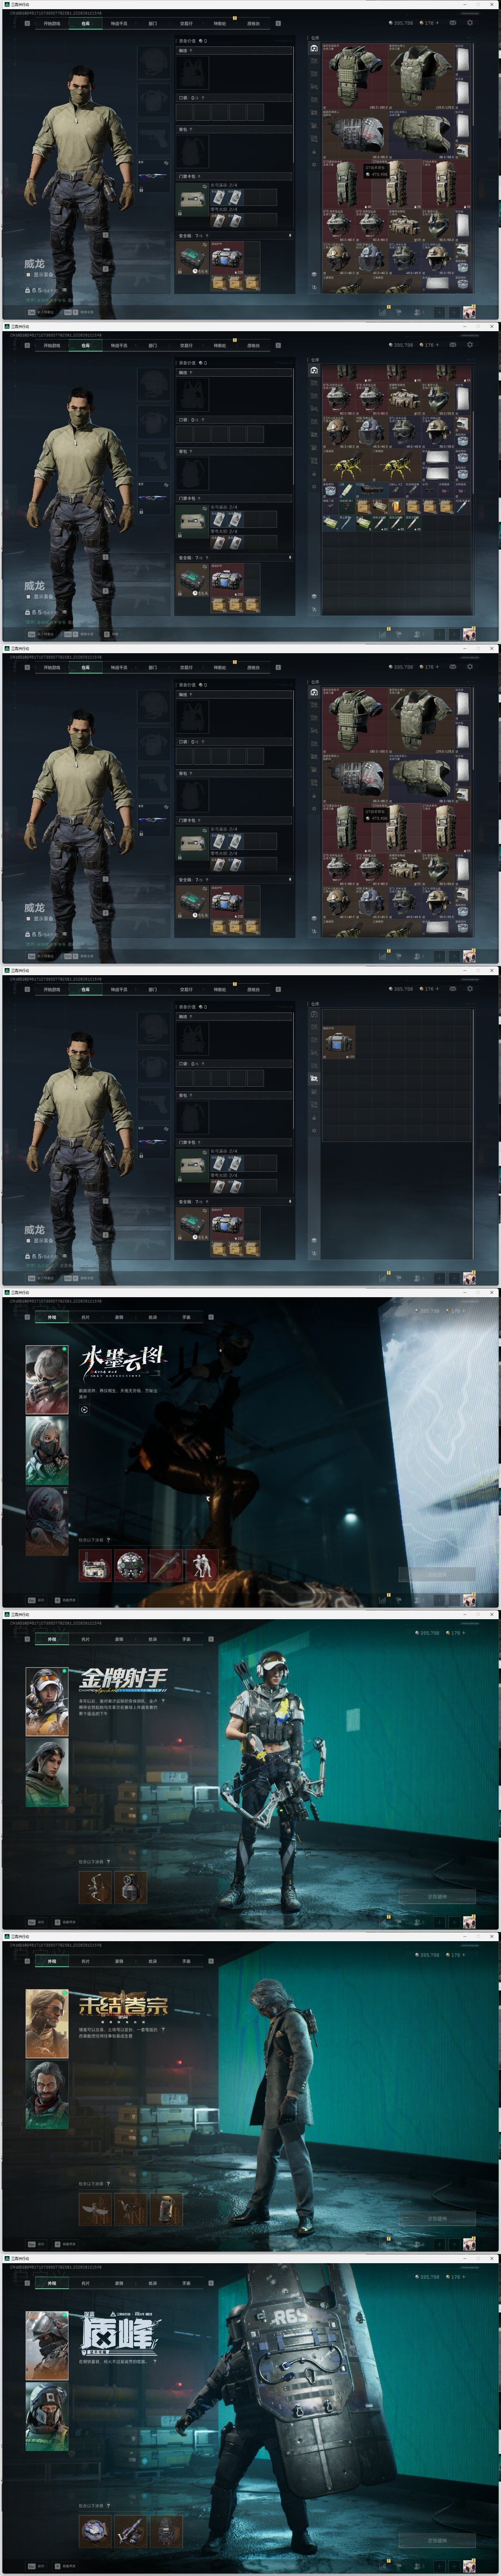Image resolution: width=501 pixels, height=2576 pixels.
Task: Select the two-figures skill icon in 水墨云图 window
Action: pos(203,1565)
